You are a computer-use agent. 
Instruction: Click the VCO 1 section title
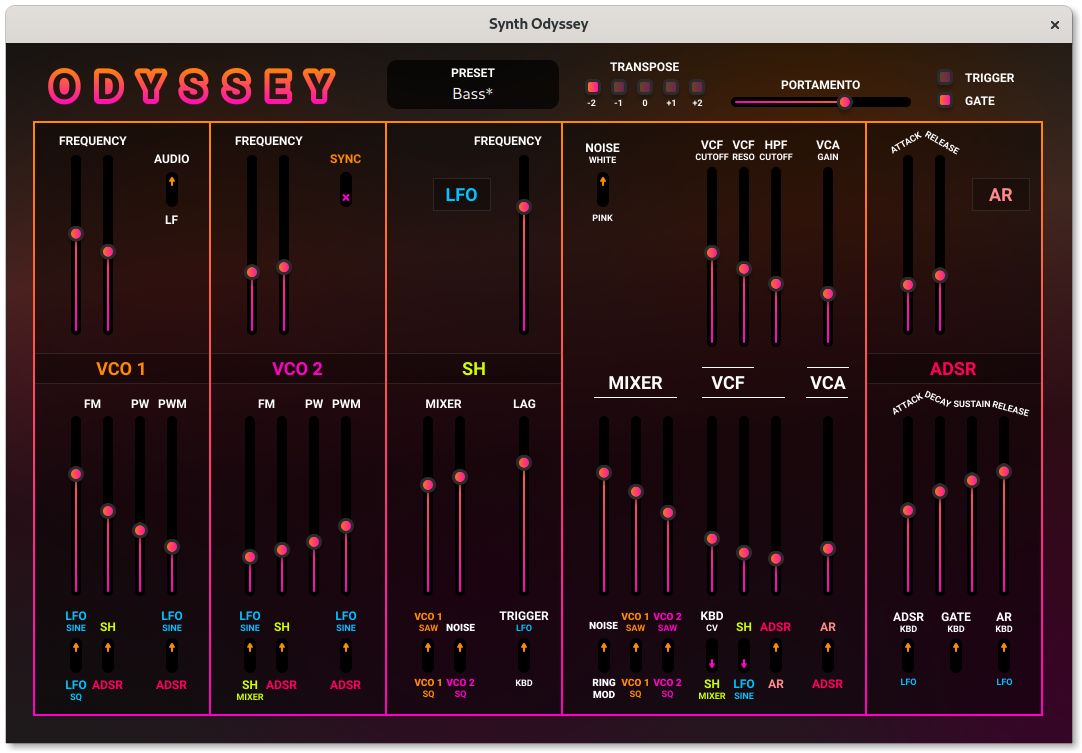tap(121, 369)
